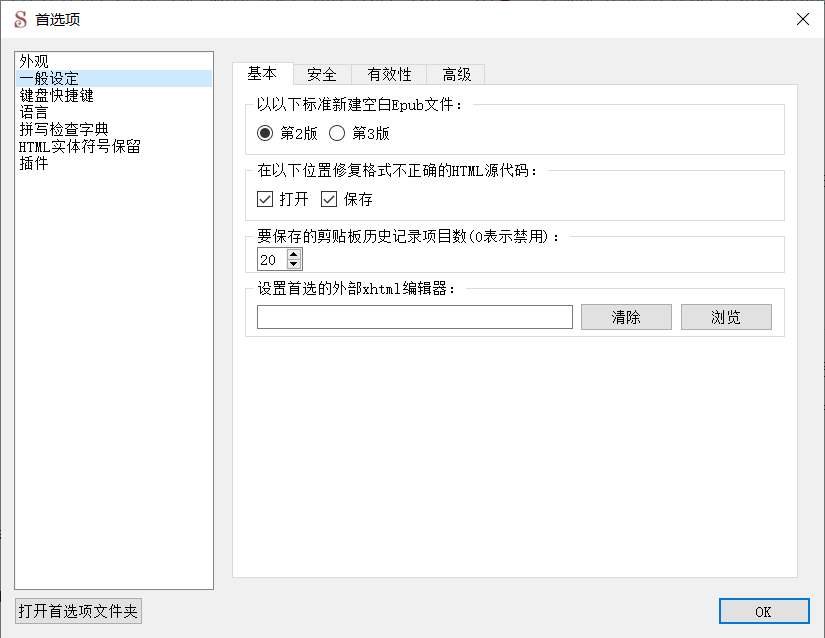The width and height of the screenshot is (825, 638).
Task: Select the 基本 tab
Action: tap(265, 74)
